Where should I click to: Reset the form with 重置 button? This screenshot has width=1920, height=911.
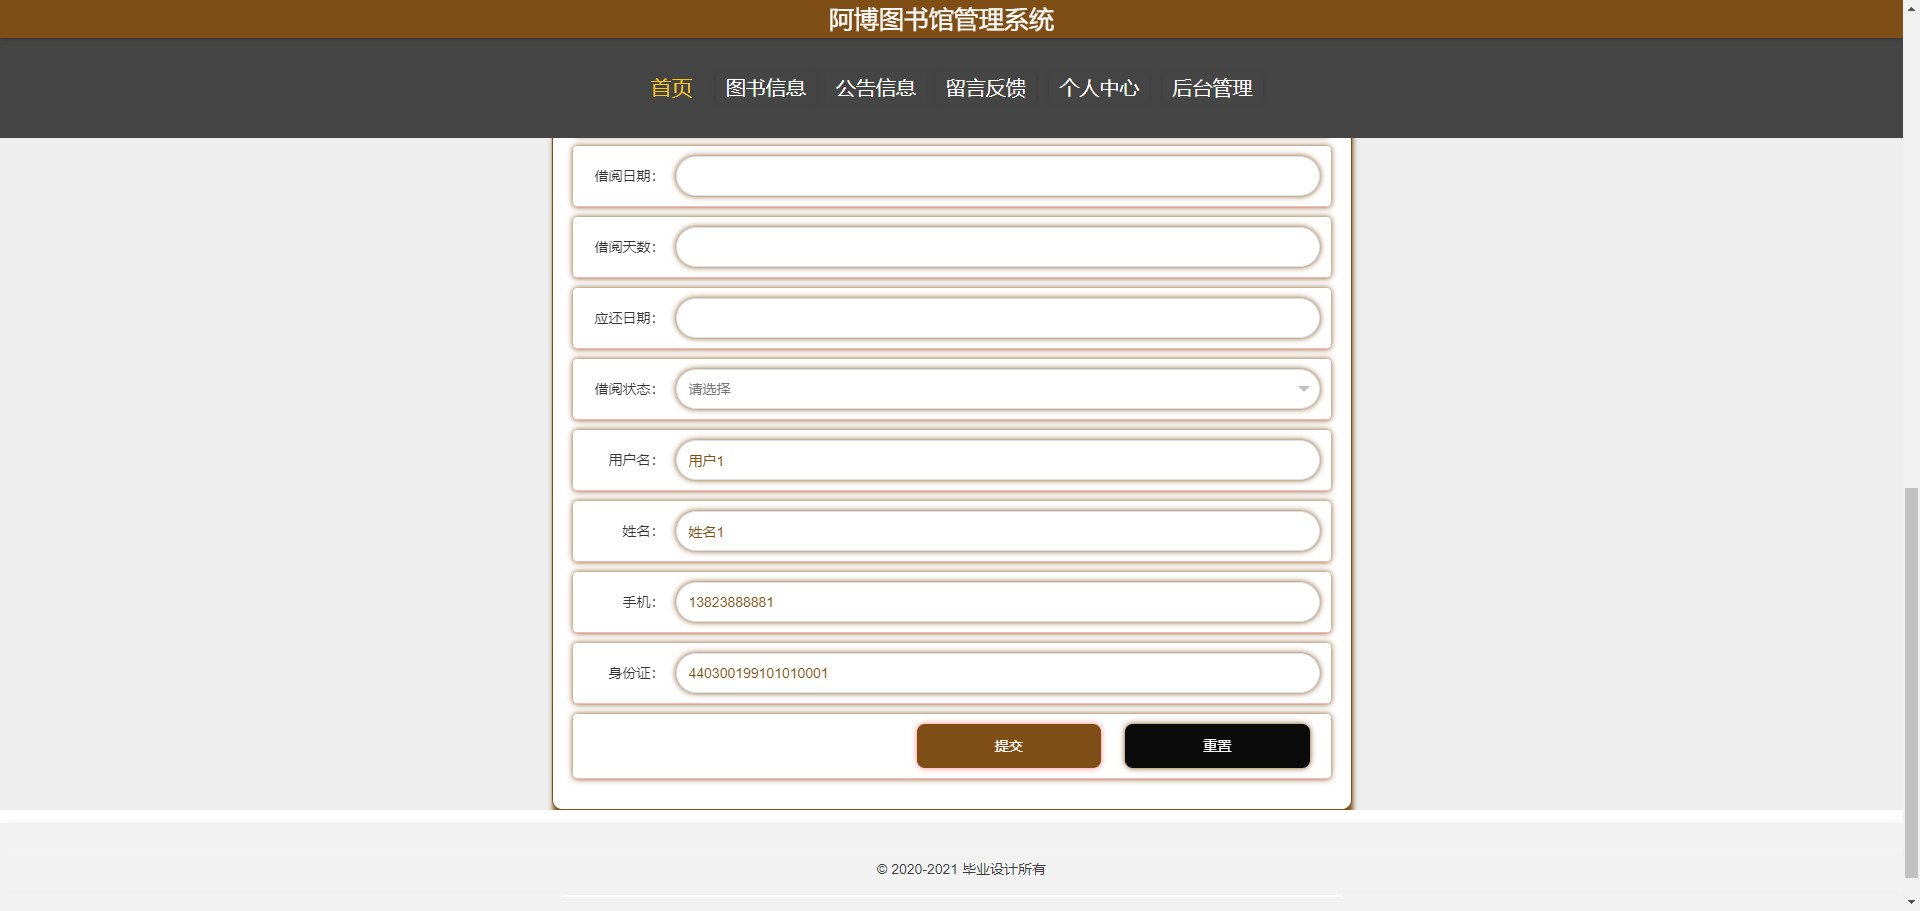coord(1217,746)
